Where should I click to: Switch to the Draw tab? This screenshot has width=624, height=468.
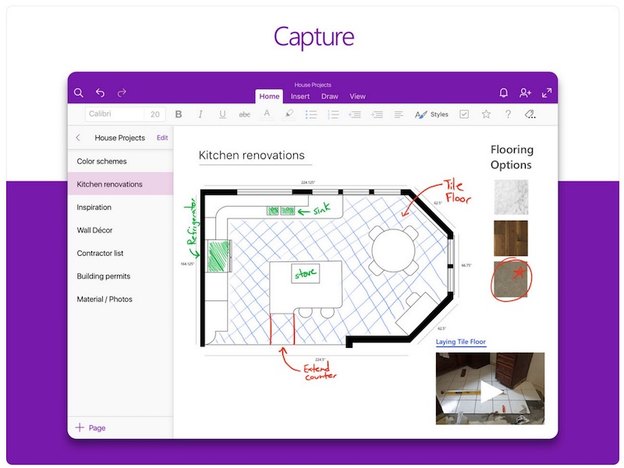click(330, 96)
